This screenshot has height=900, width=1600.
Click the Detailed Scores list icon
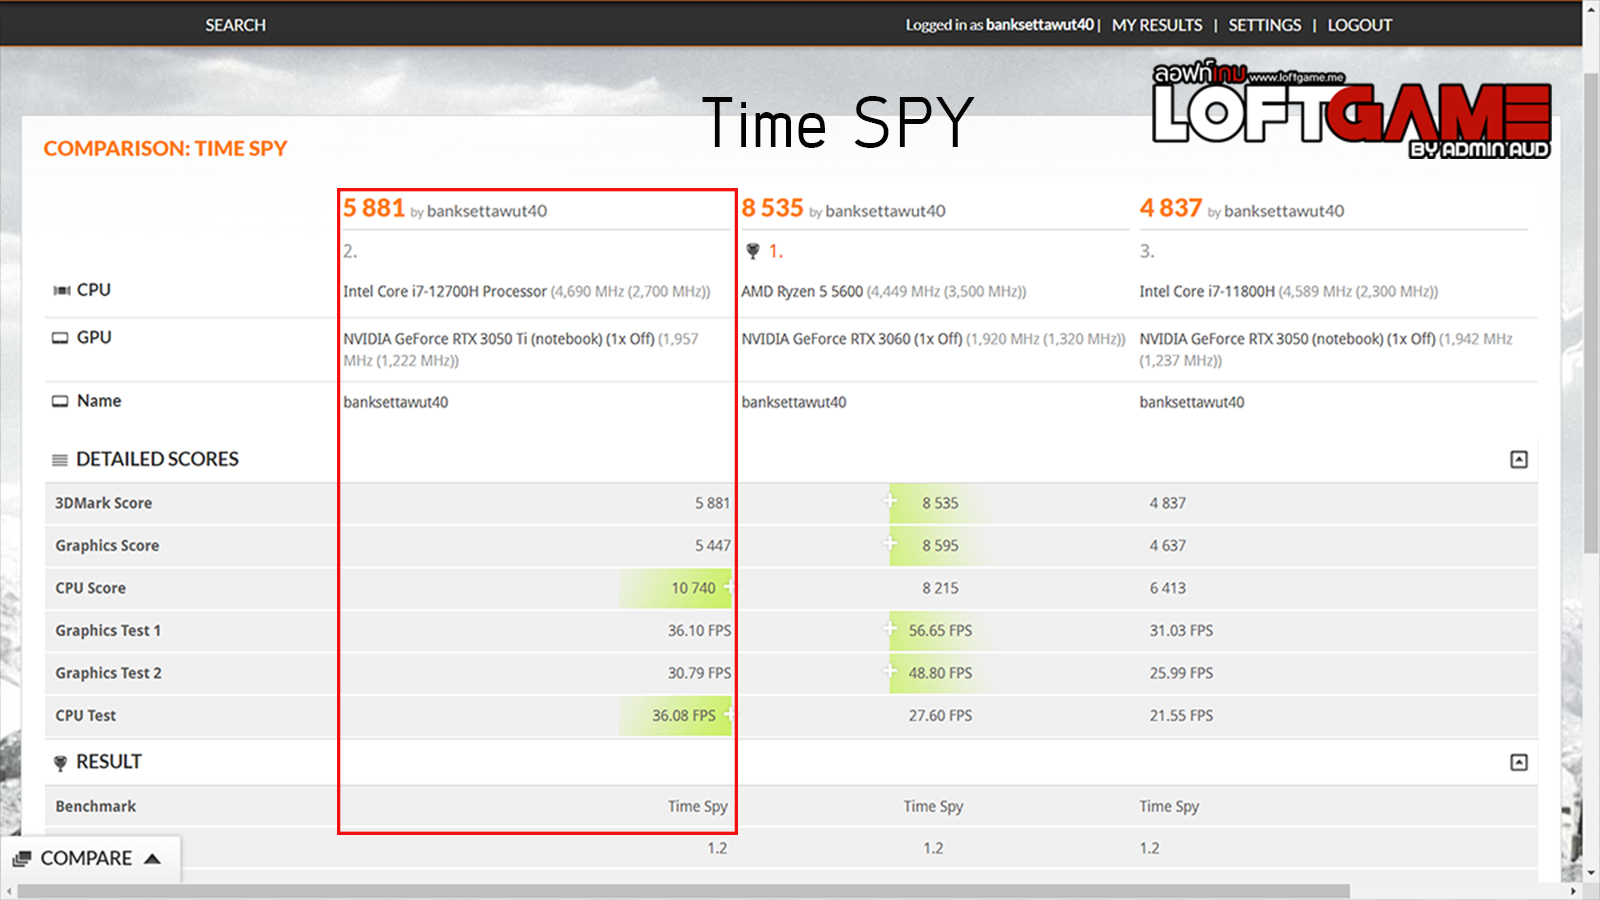pyautogui.click(x=60, y=460)
